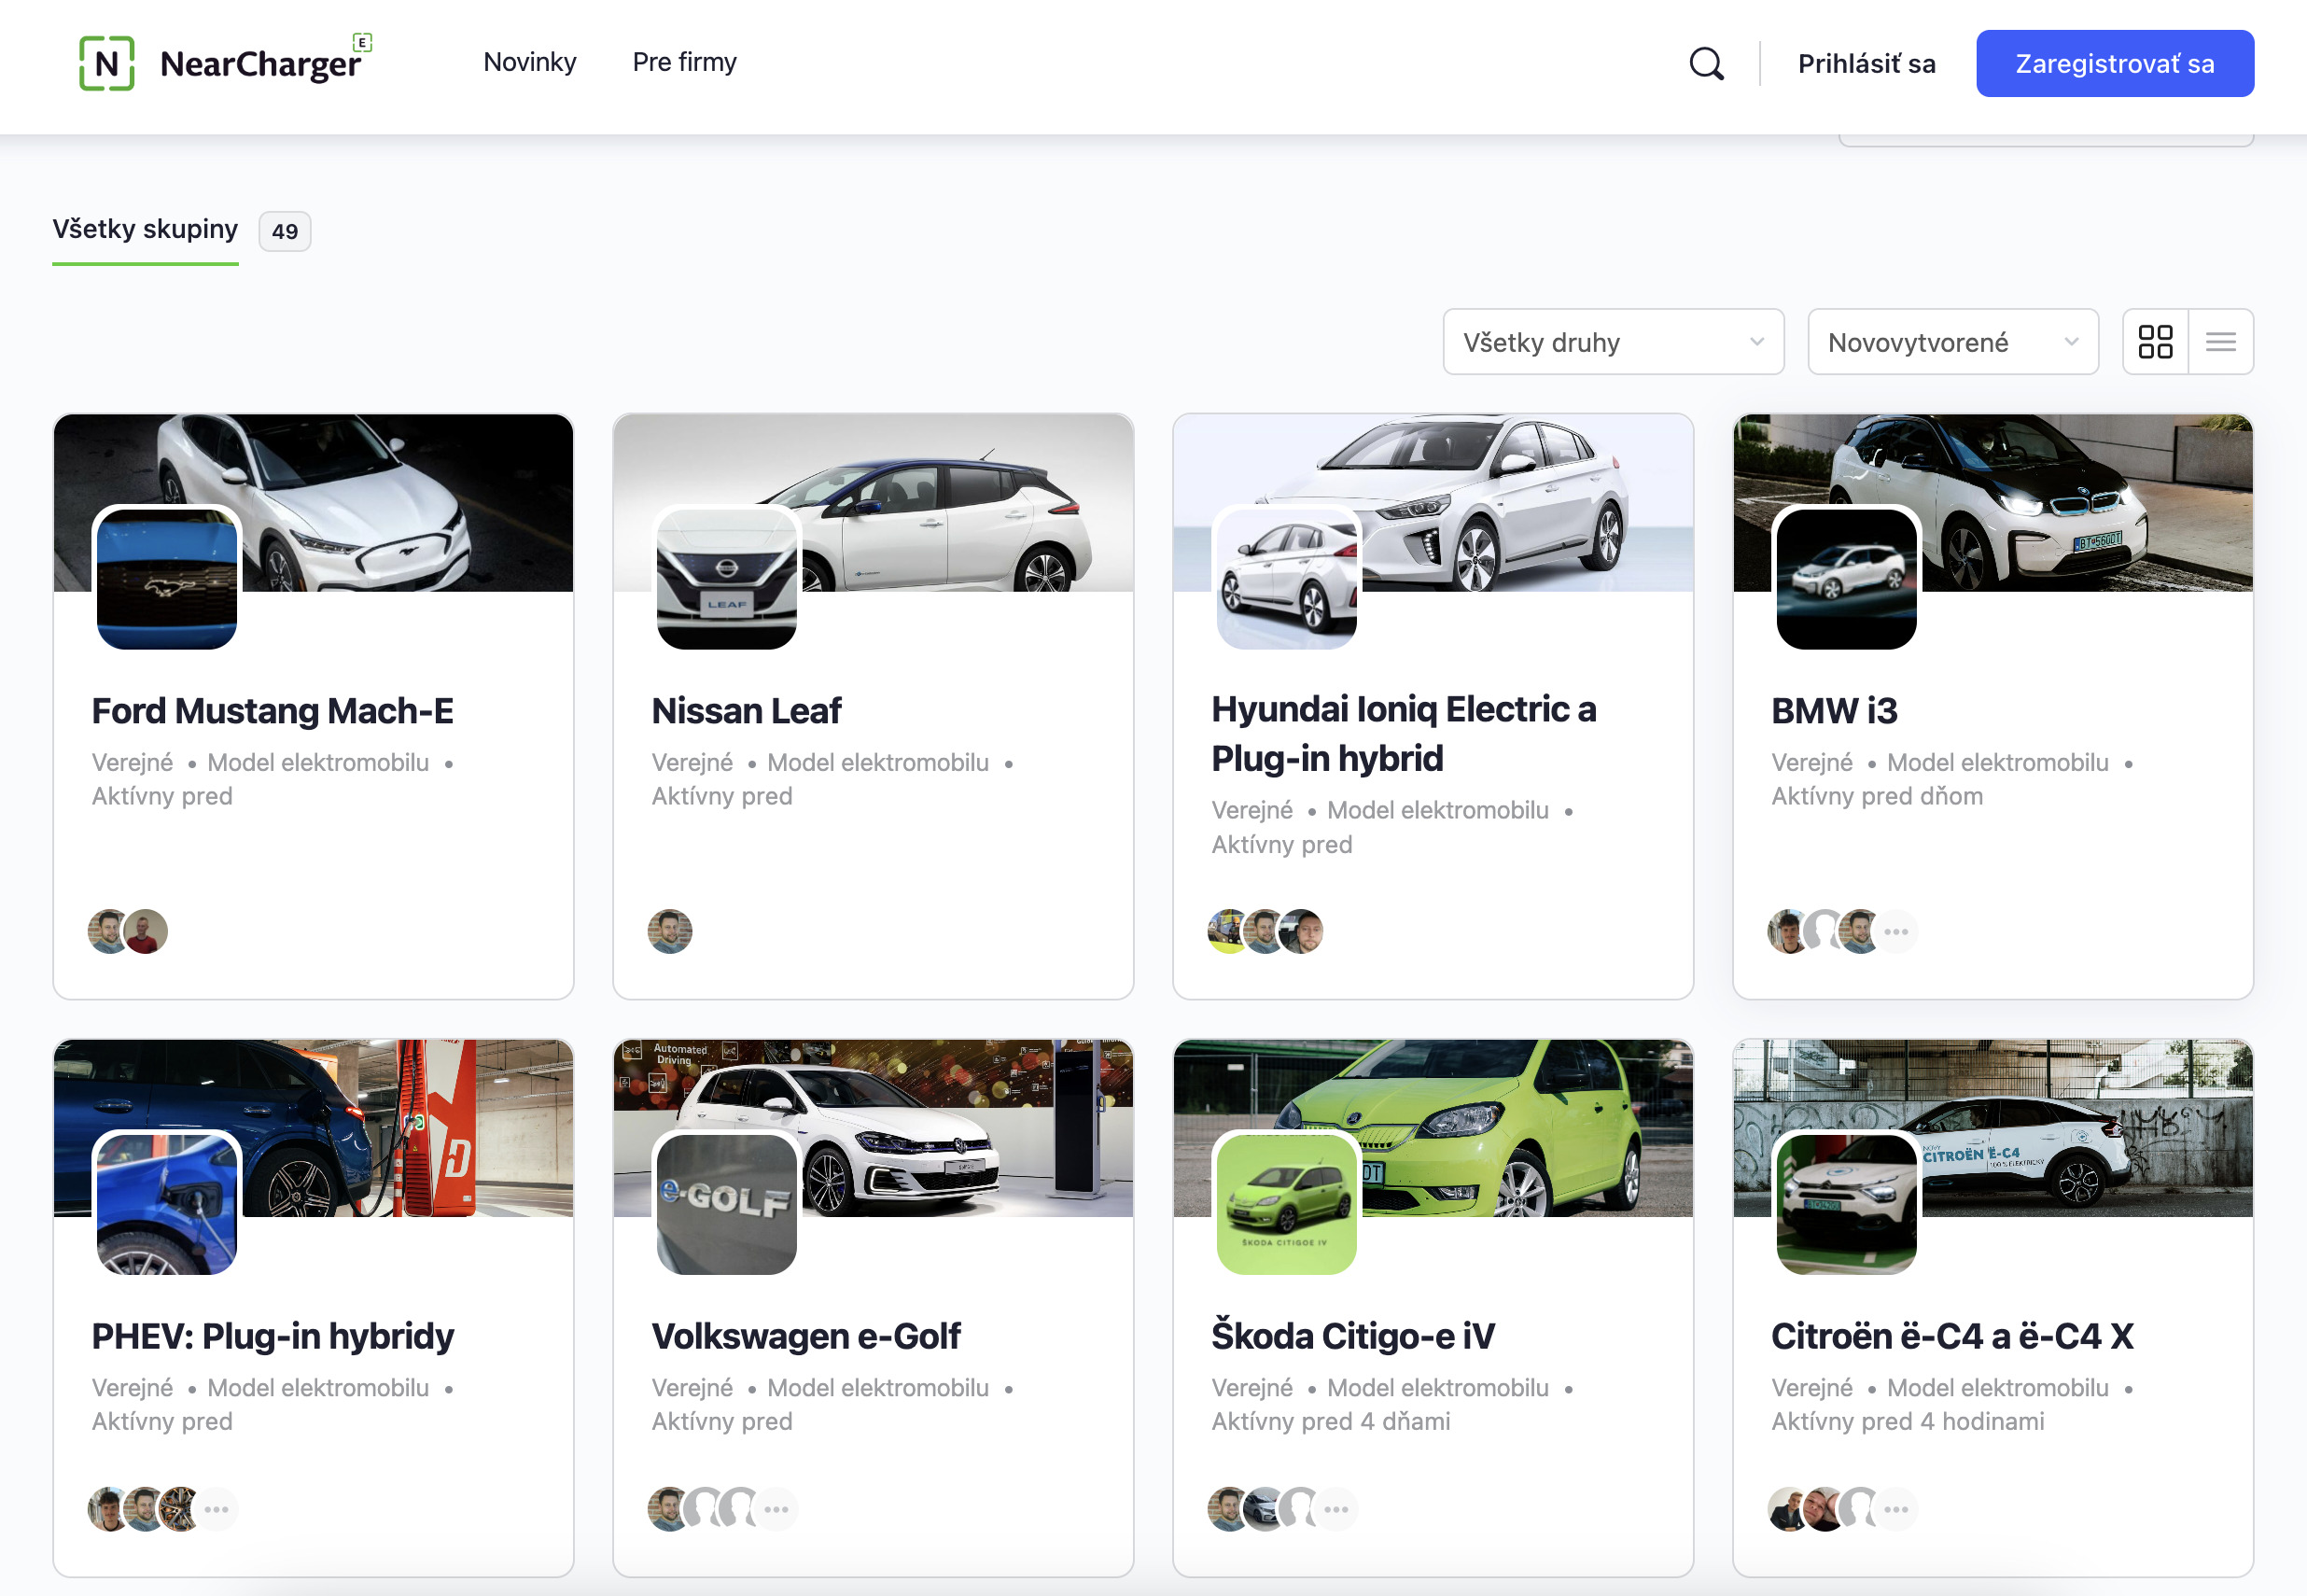Click 'Aktívny pred dňom' text
Image resolution: width=2307 pixels, height=1596 pixels.
1877,796
